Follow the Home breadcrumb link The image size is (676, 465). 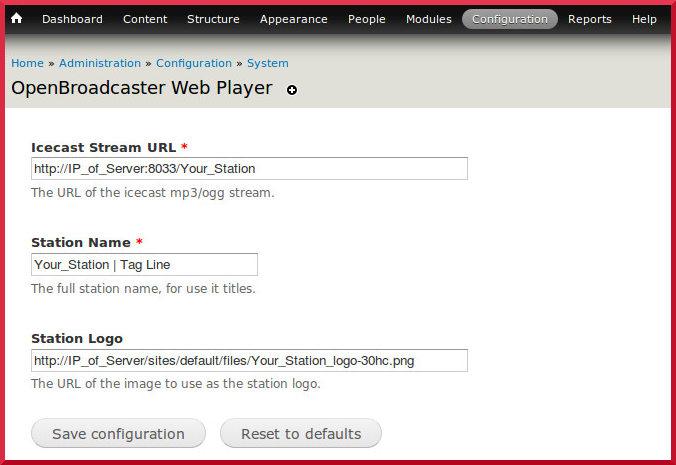(27, 63)
